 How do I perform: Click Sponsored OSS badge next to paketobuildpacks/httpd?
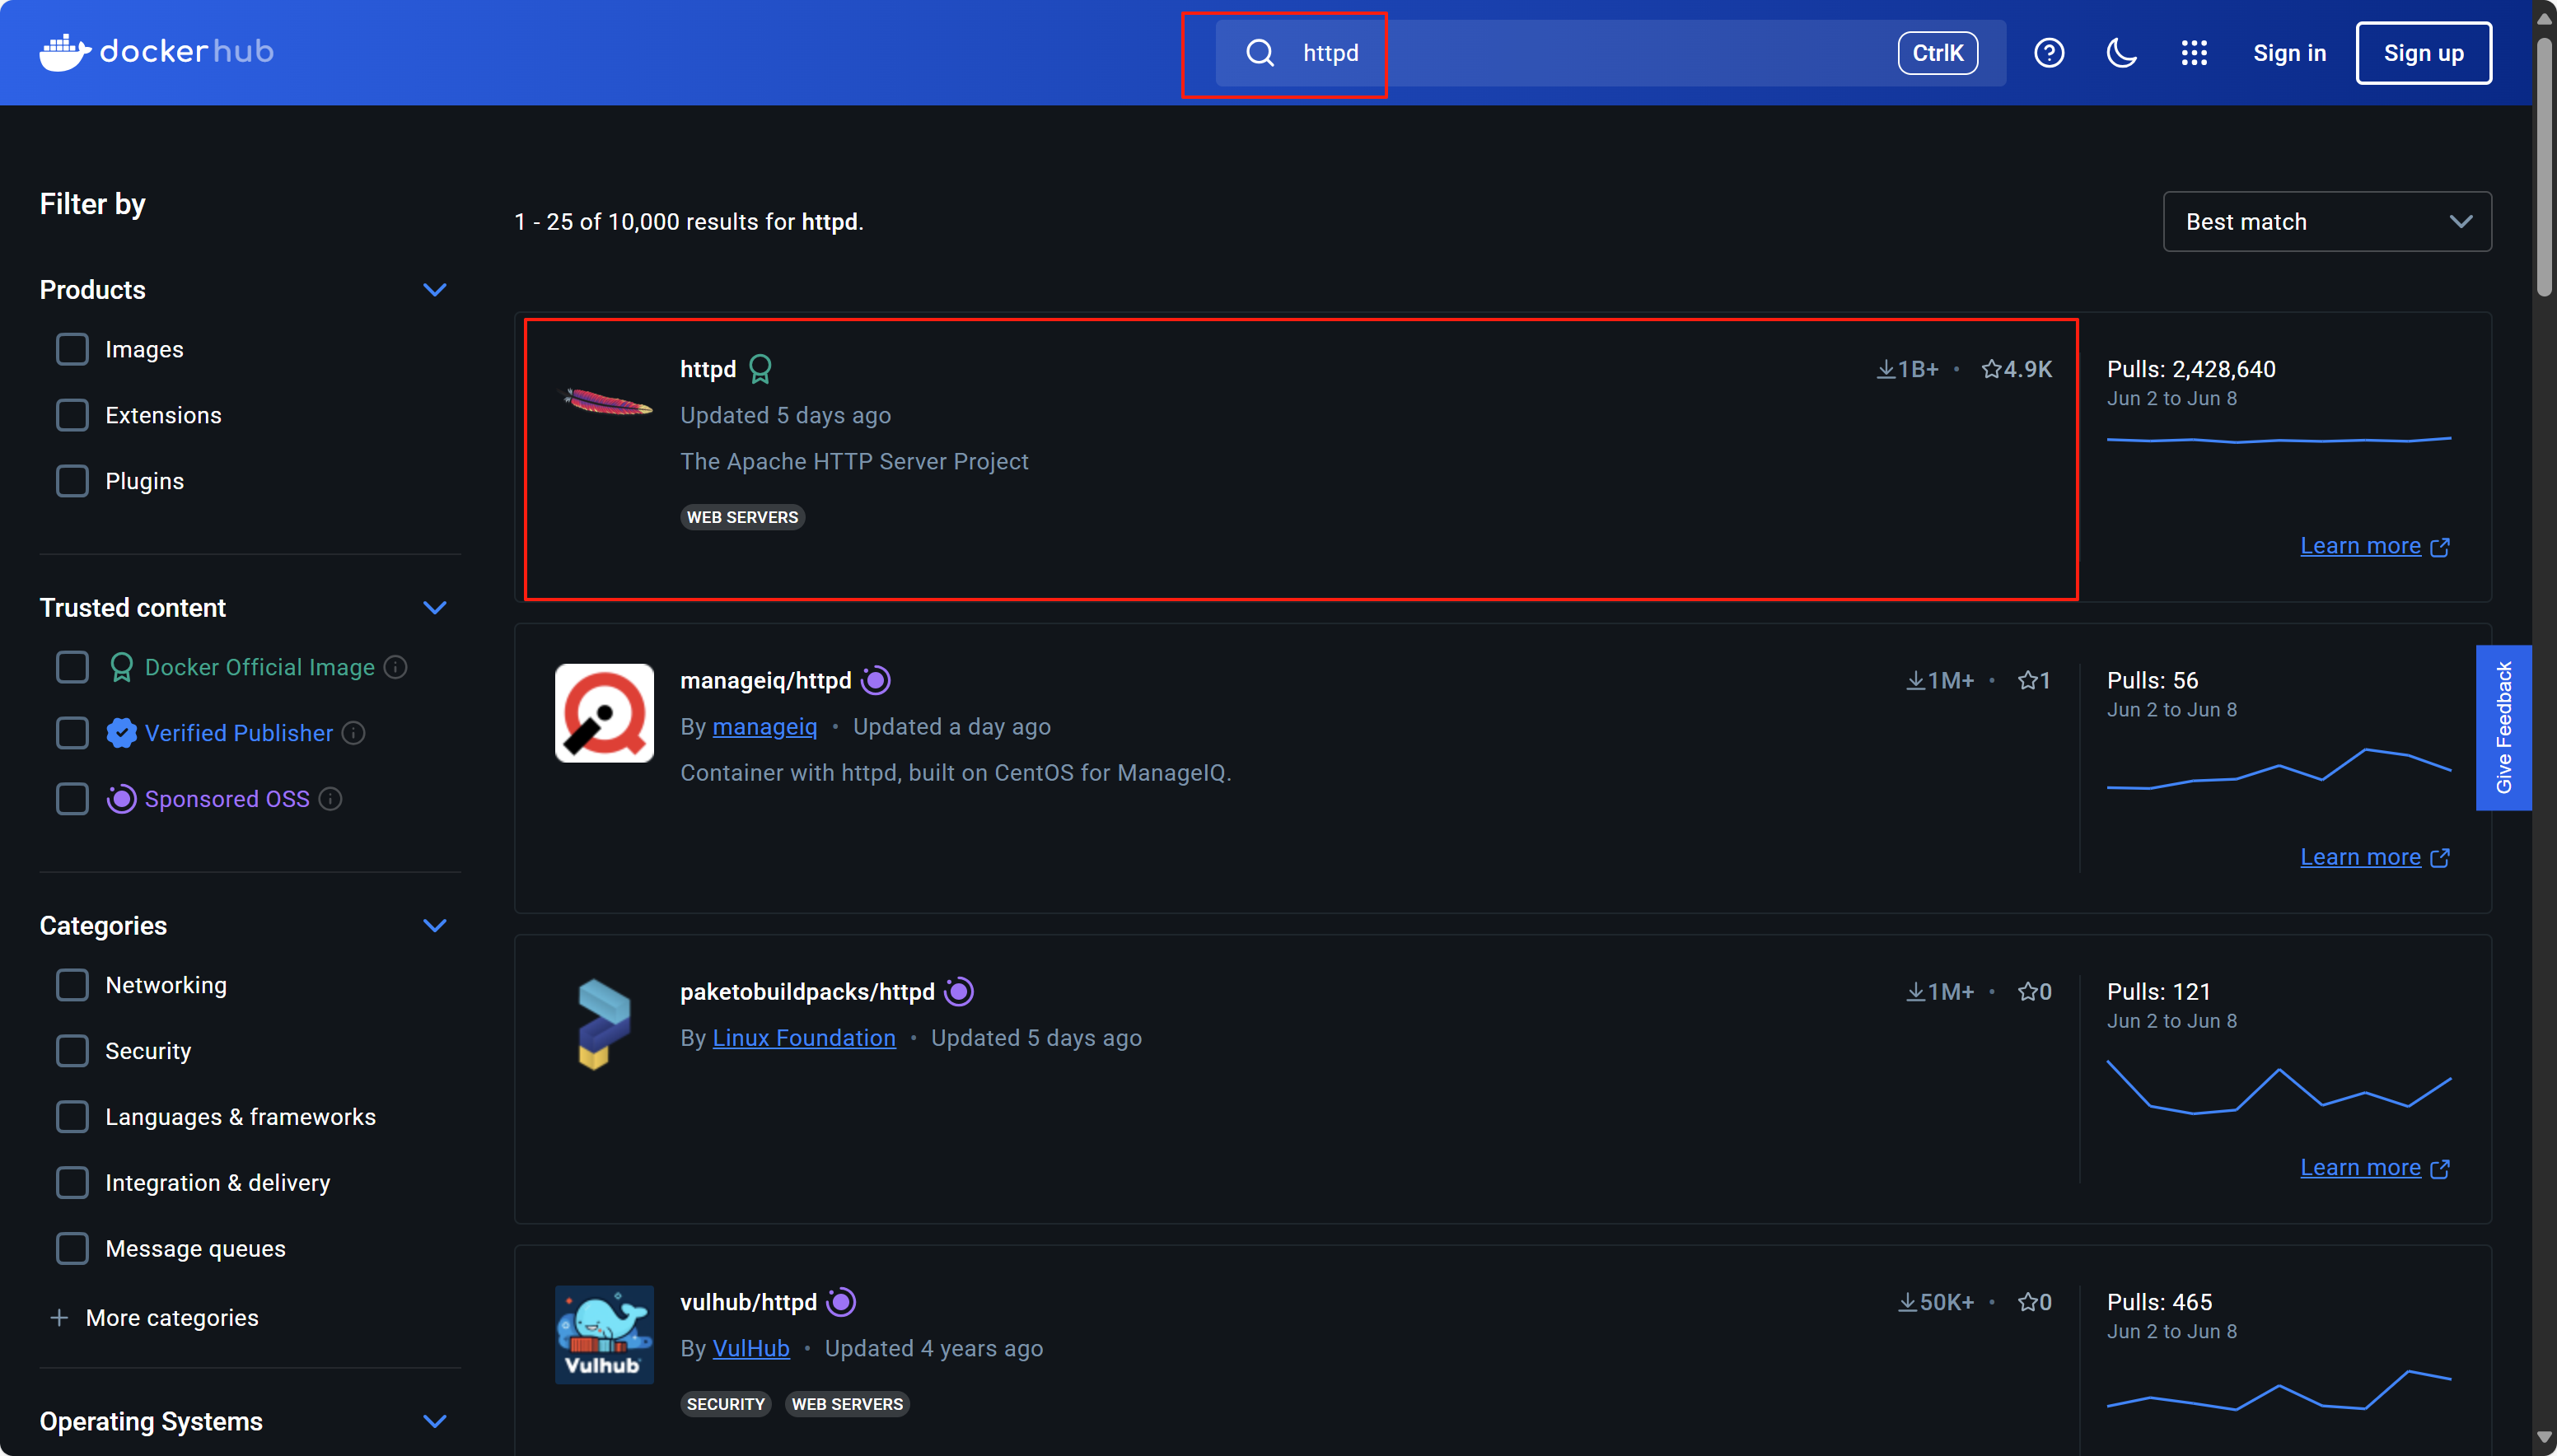[x=959, y=991]
